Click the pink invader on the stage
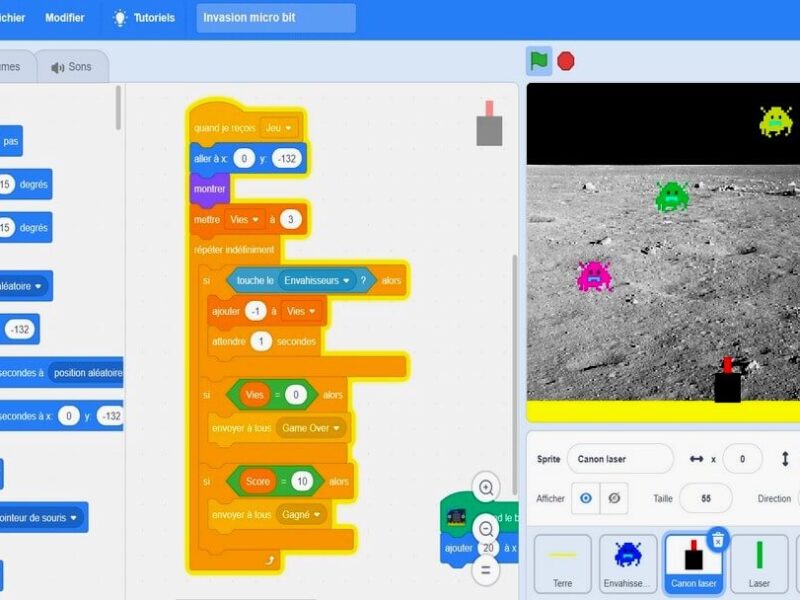The width and height of the screenshot is (800, 600). pos(594,276)
